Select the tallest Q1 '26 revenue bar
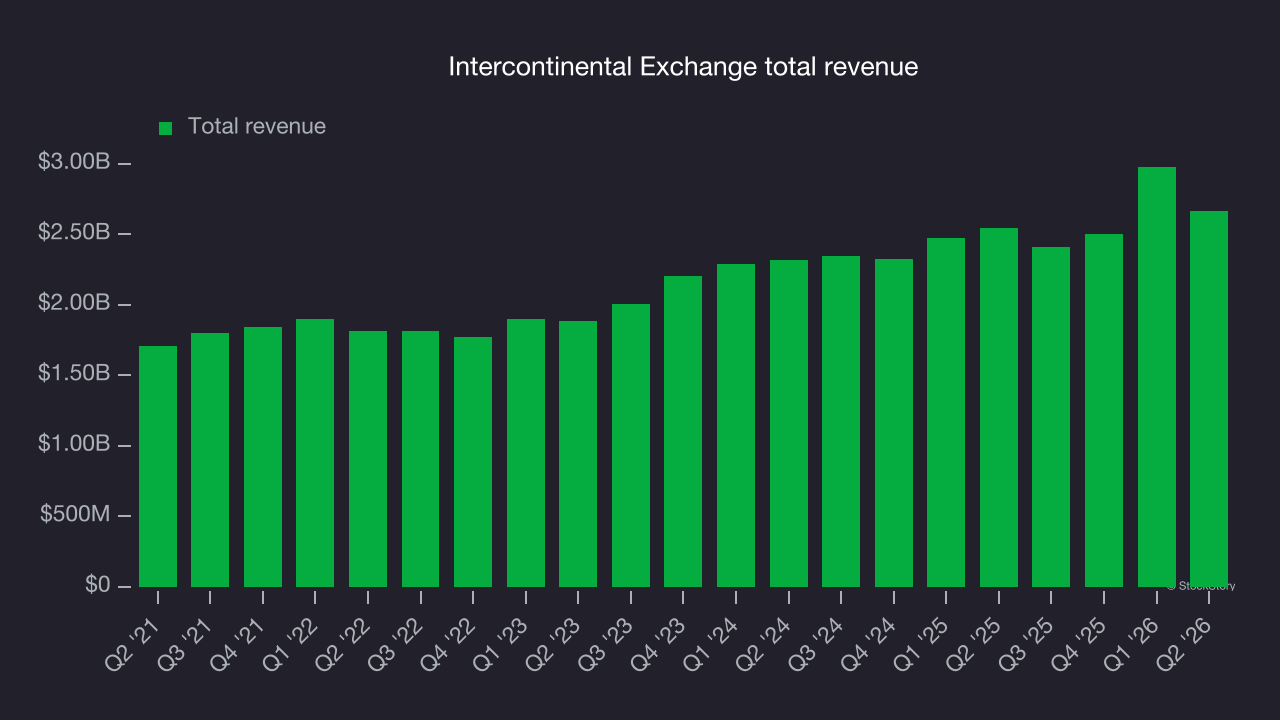 [1157, 377]
